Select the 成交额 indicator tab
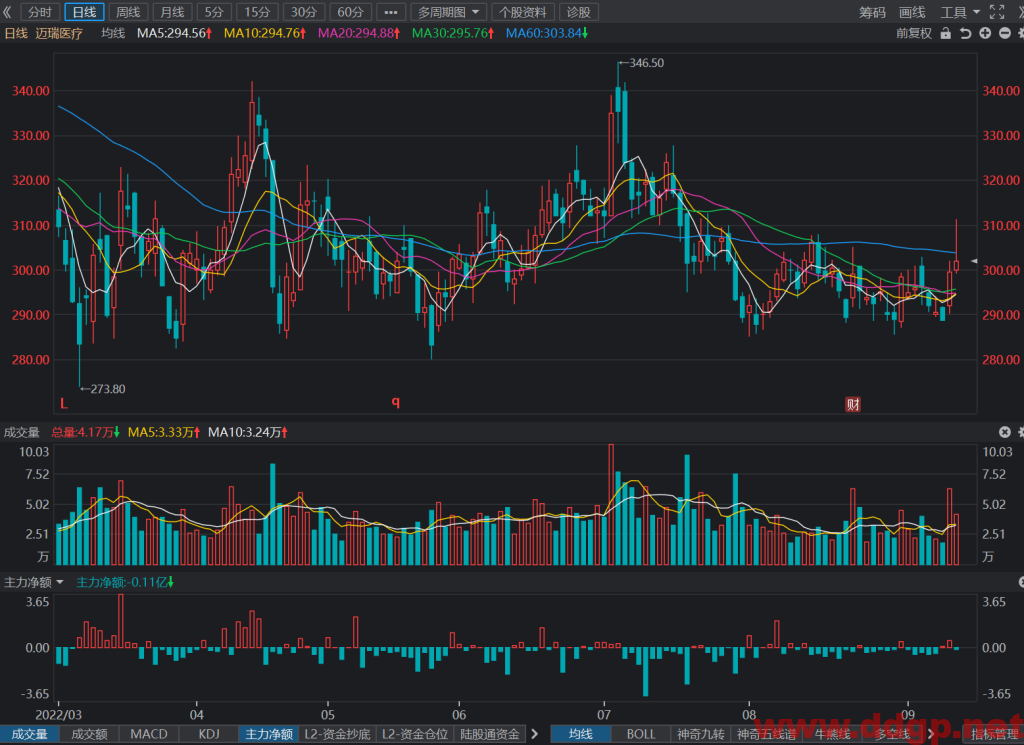This screenshot has height=745, width=1024. 89,734
